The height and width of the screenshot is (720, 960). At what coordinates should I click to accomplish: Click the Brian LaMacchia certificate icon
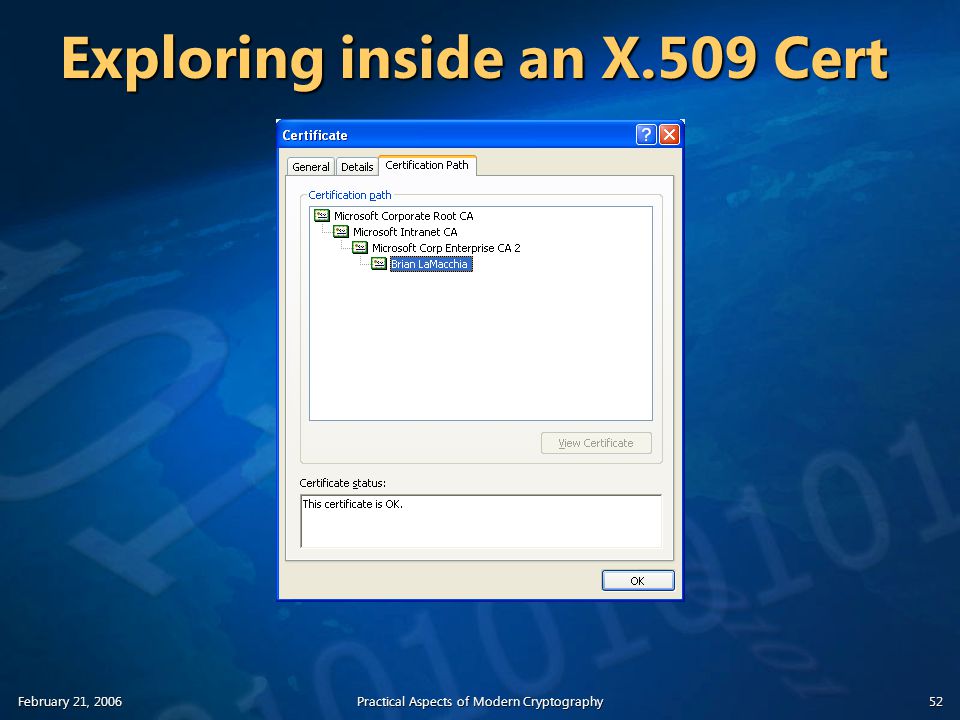(379, 263)
